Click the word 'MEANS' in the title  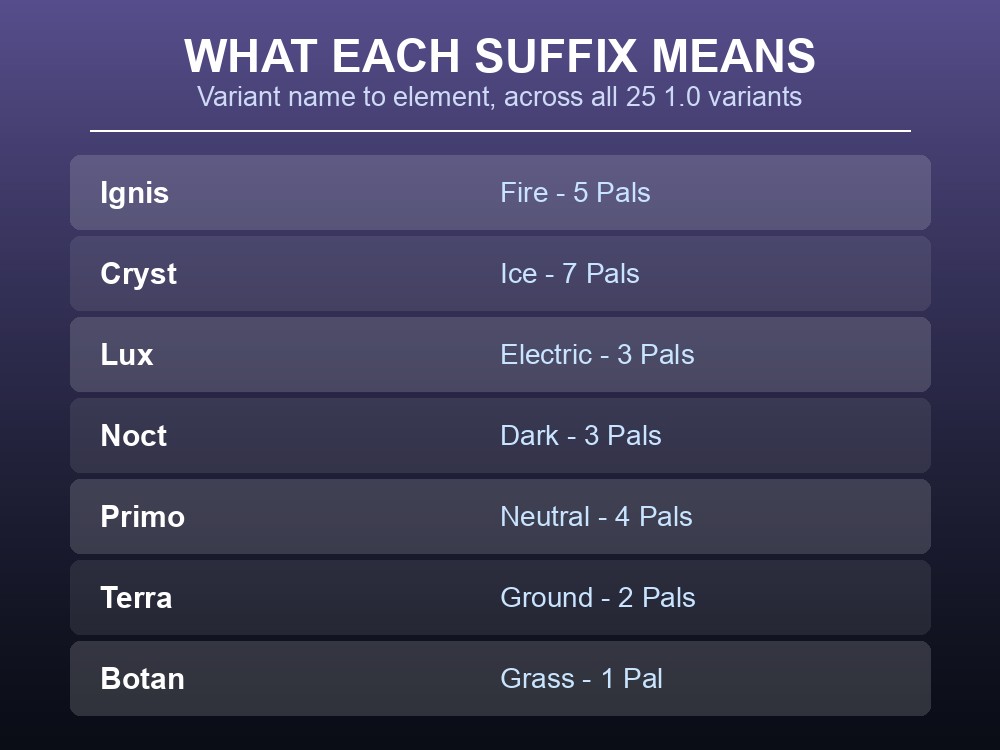[733, 56]
